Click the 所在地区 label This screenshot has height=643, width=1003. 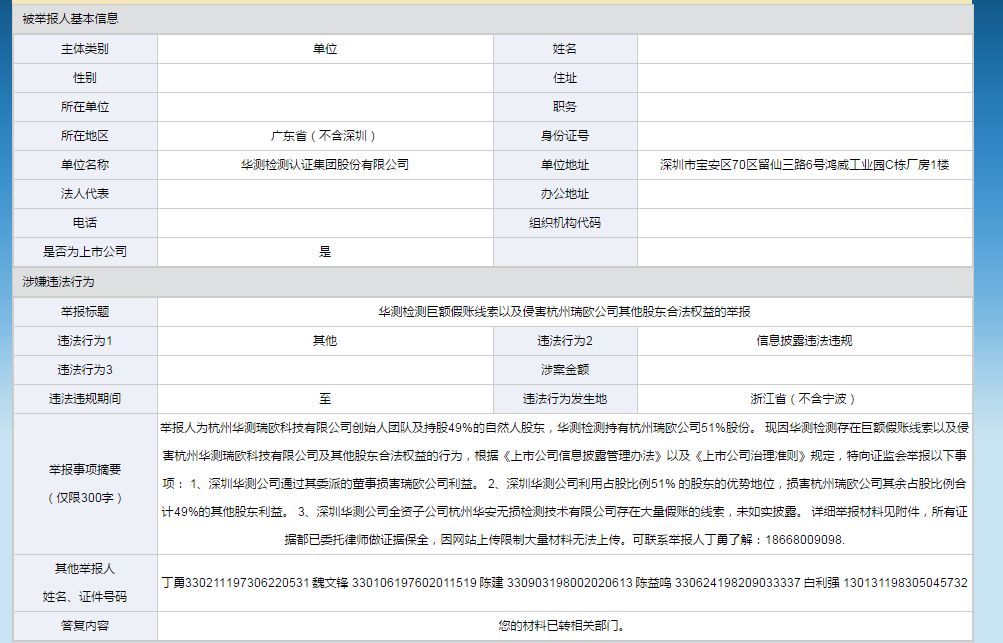(x=85, y=136)
